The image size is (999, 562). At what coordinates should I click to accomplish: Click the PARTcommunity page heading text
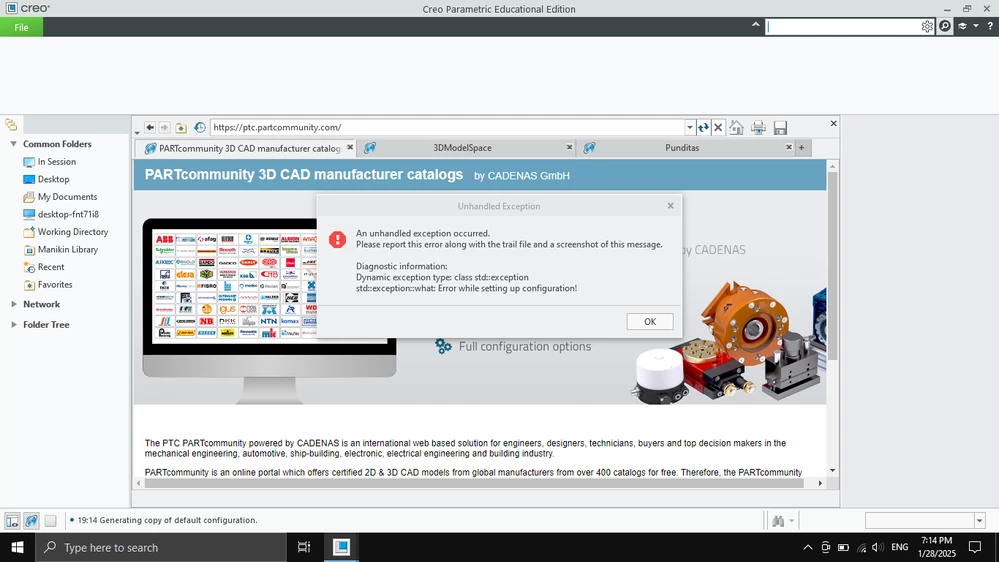pyautogui.click(x=303, y=175)
